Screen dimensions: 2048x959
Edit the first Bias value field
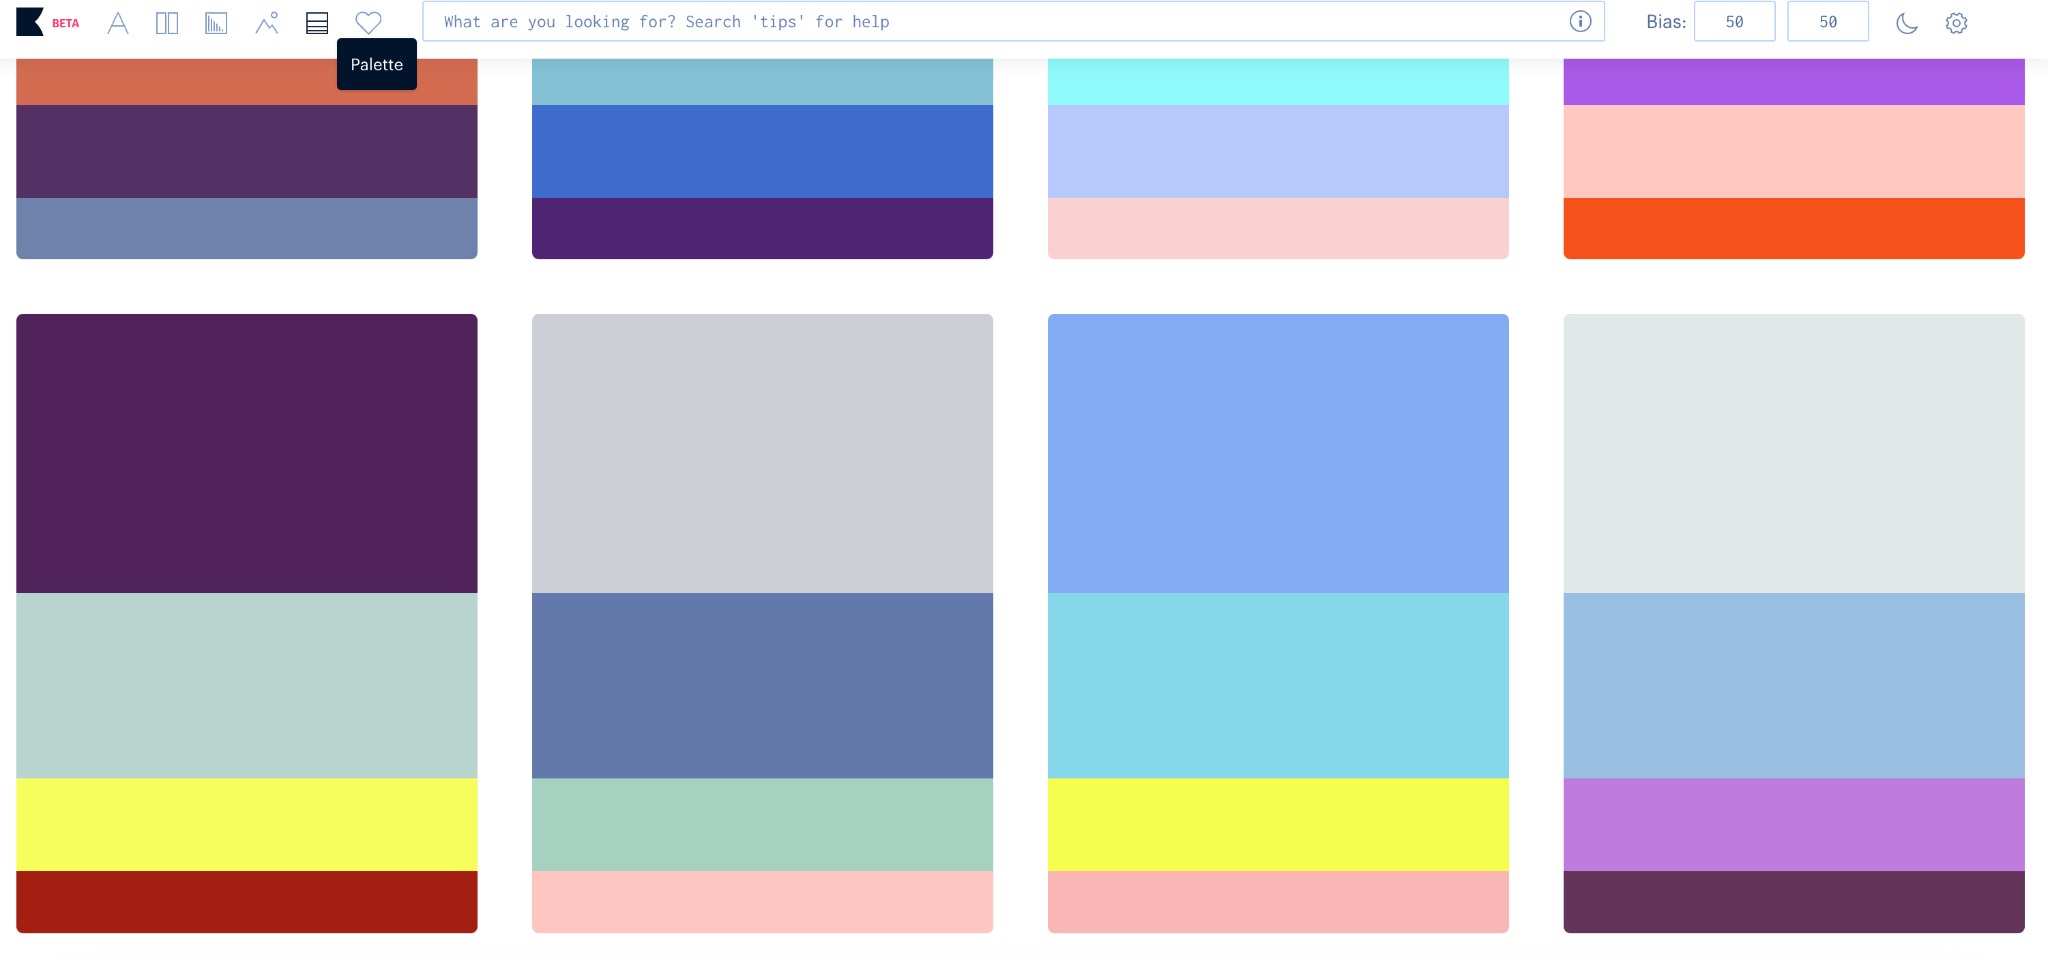tap(1735, 21)
